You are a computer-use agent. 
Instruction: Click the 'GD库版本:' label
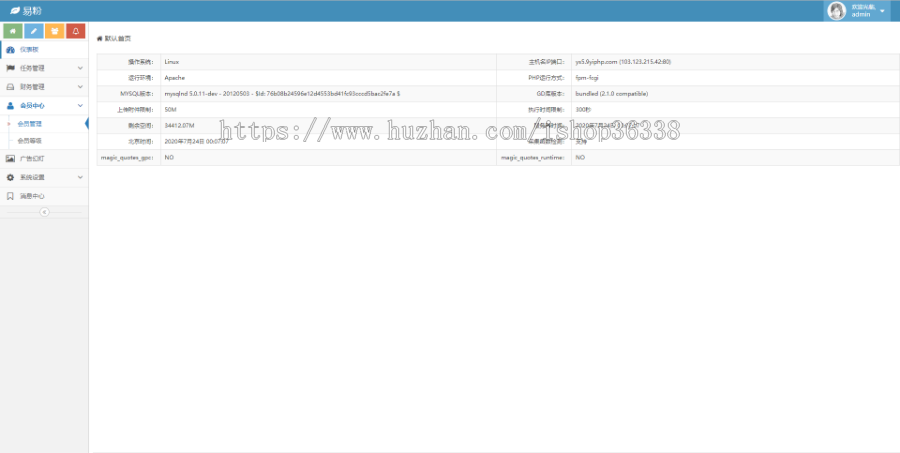(550, 94)
